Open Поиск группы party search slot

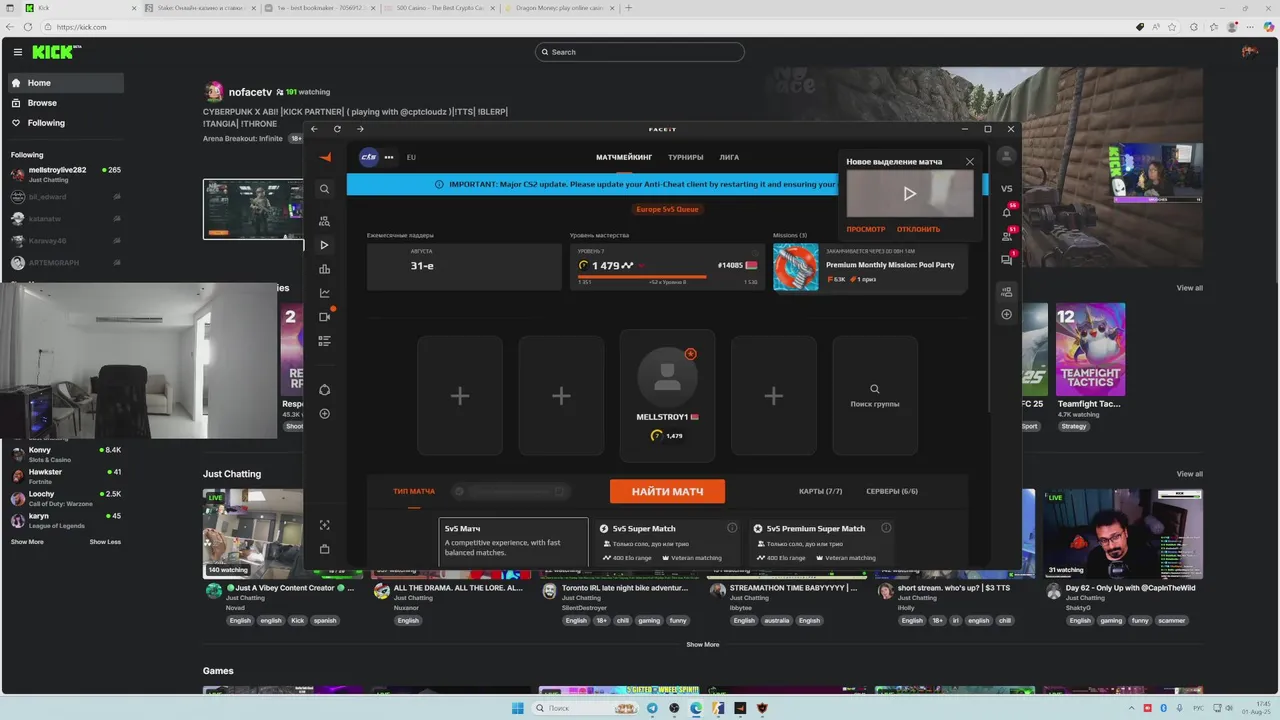875,396
